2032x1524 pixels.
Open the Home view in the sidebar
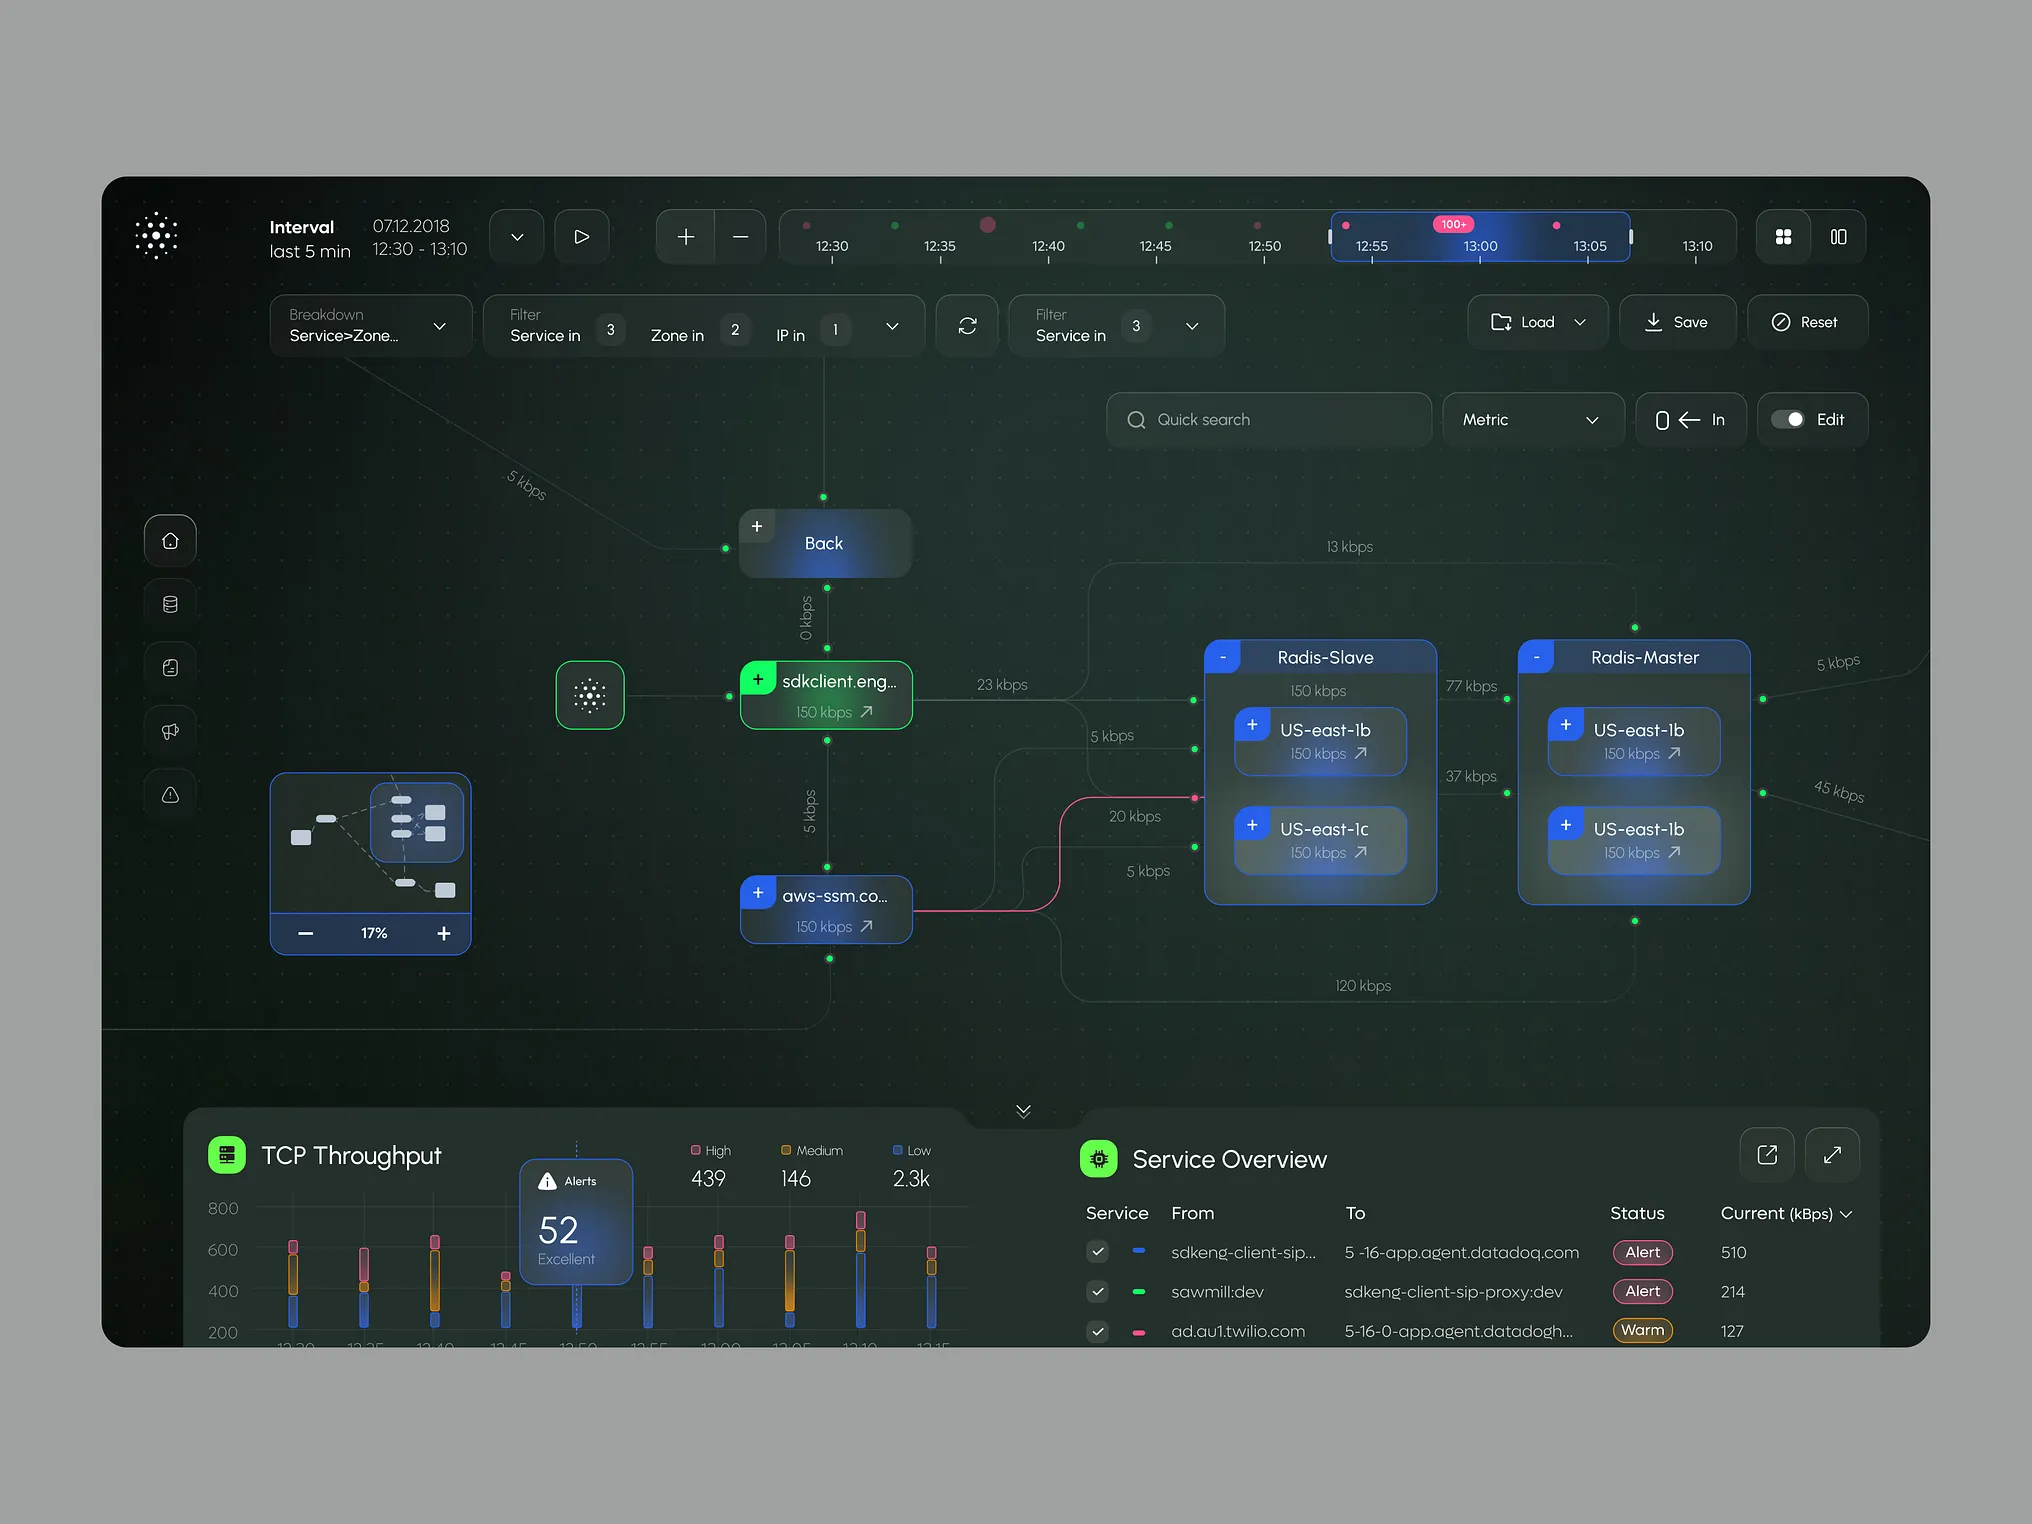[170, 540]
